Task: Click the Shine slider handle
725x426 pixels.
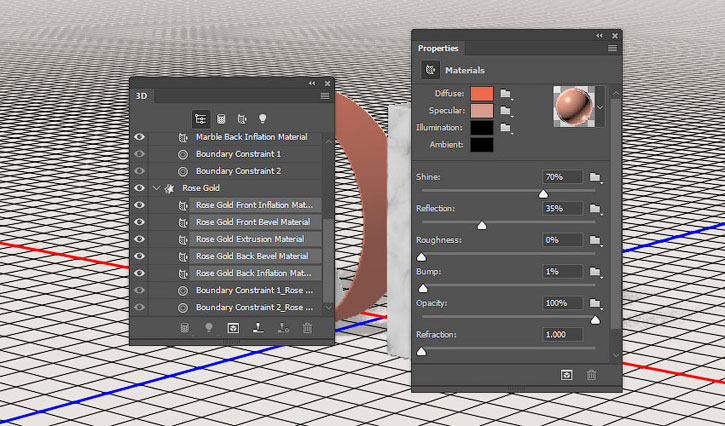Action: [x=543, y=193]
